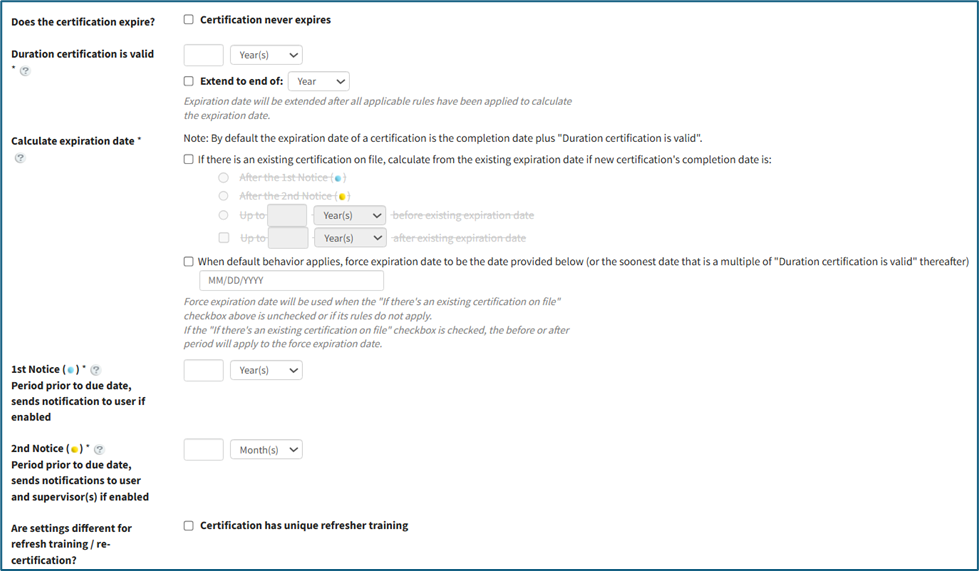Enable force expiration date checkbox

click(x=189, y=262)
